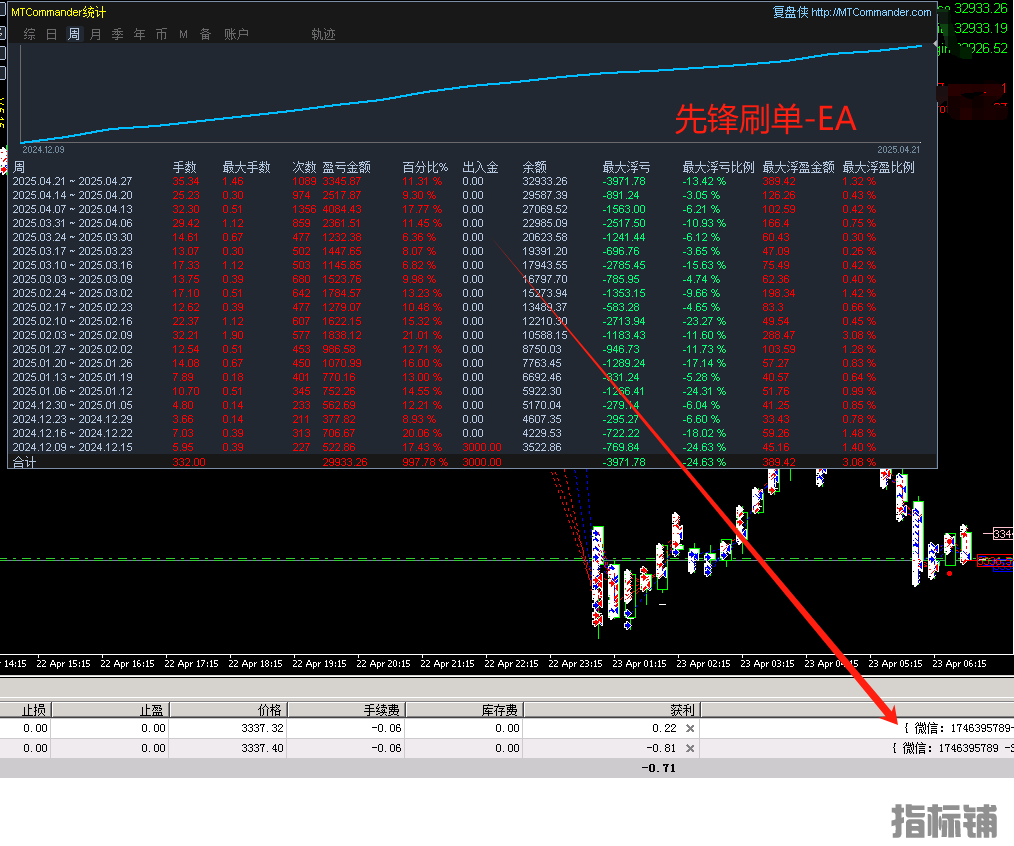Select the order priced 3337.32
This screenshot has height=846, width=1014.
[507, 728]
